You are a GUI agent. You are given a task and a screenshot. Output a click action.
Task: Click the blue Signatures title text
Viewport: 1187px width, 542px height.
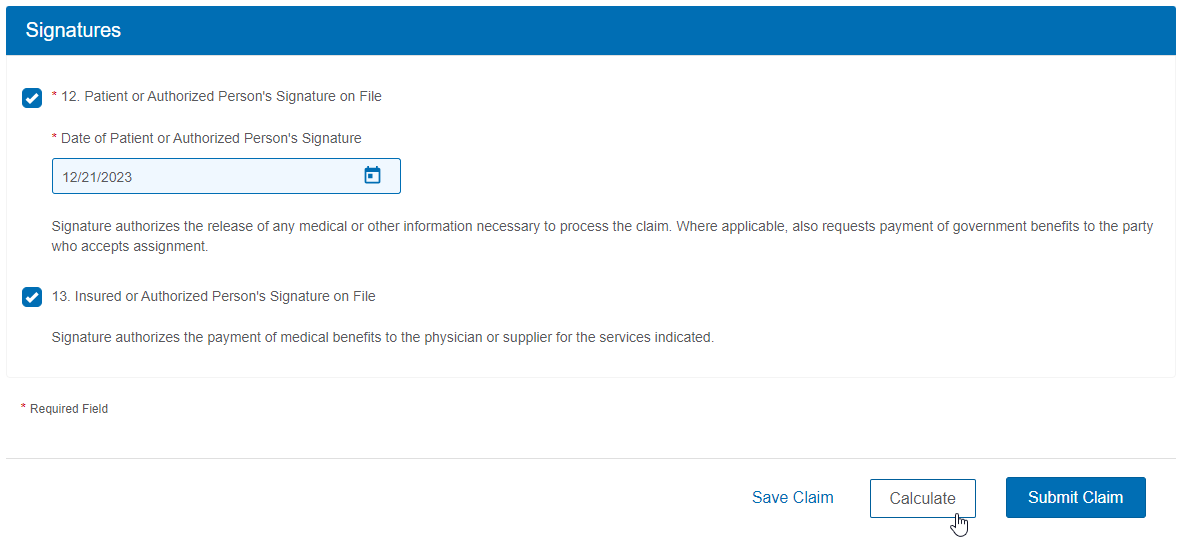pos(73,30)
